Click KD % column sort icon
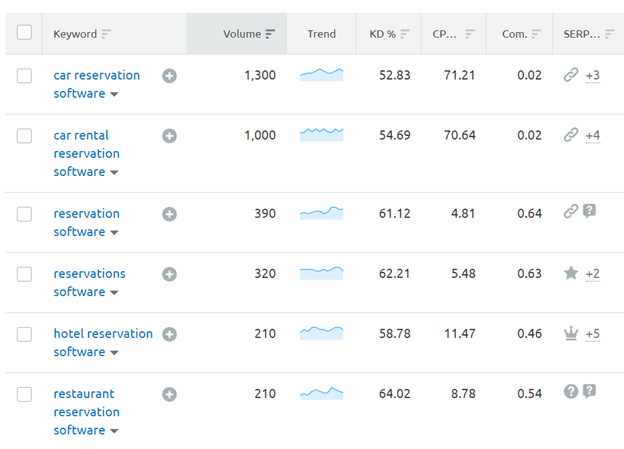The width and height of the screenshot is (624, 449). 405,34
